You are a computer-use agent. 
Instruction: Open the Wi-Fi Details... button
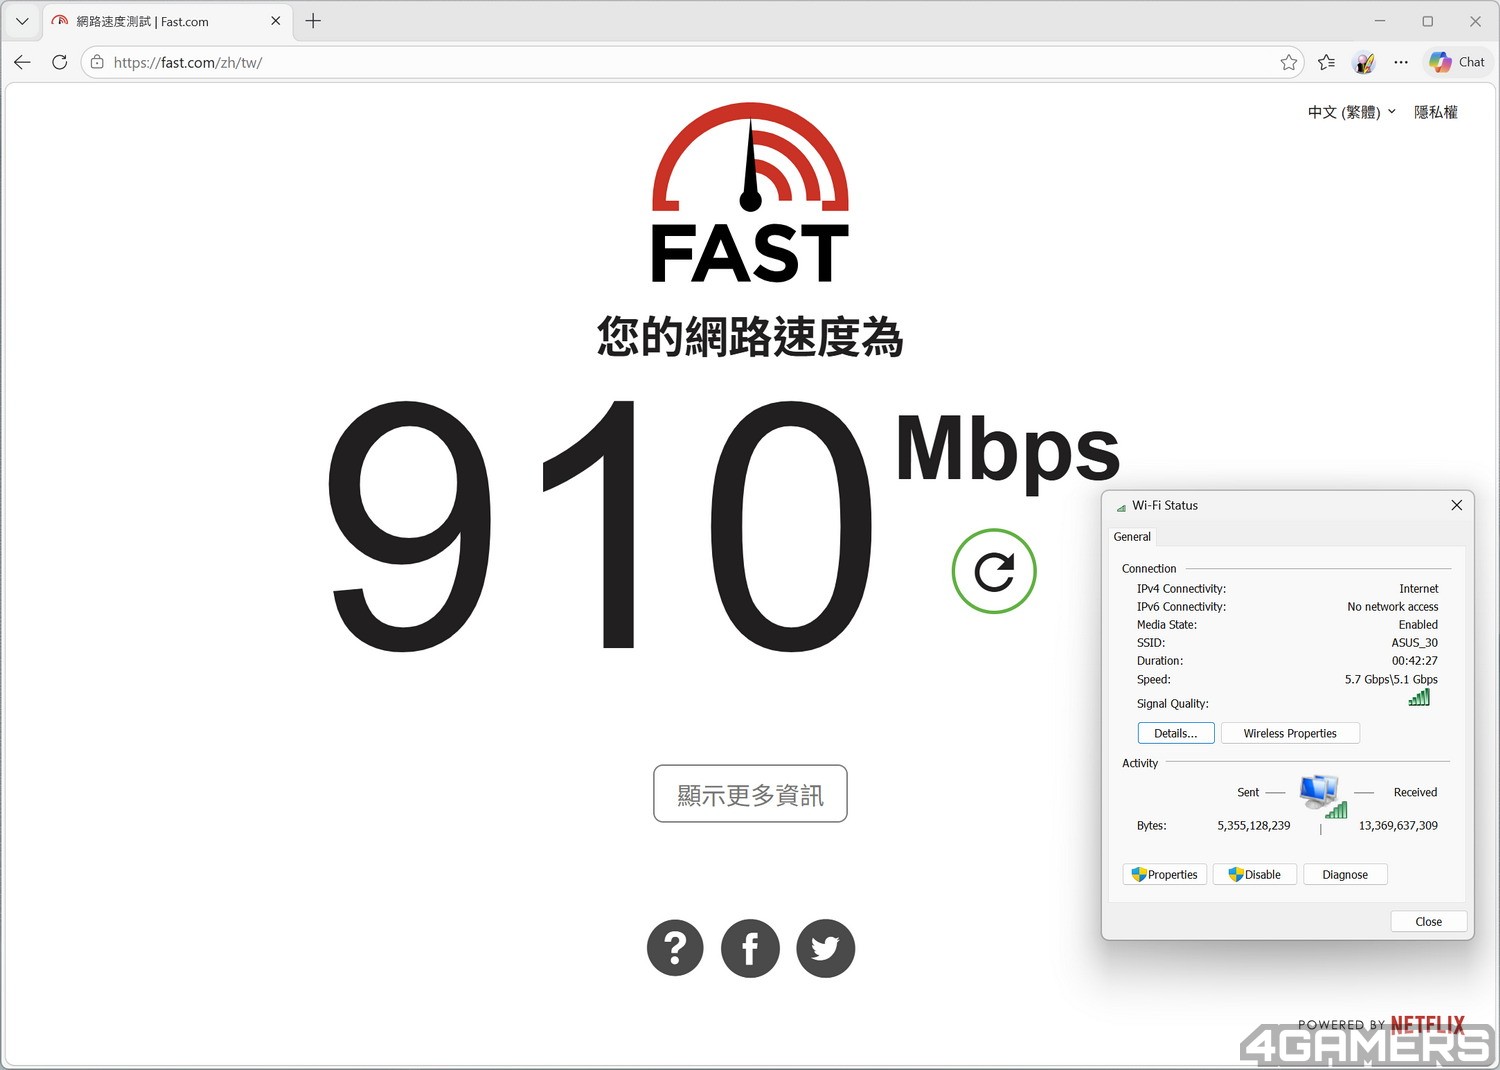click(1175, 733)
